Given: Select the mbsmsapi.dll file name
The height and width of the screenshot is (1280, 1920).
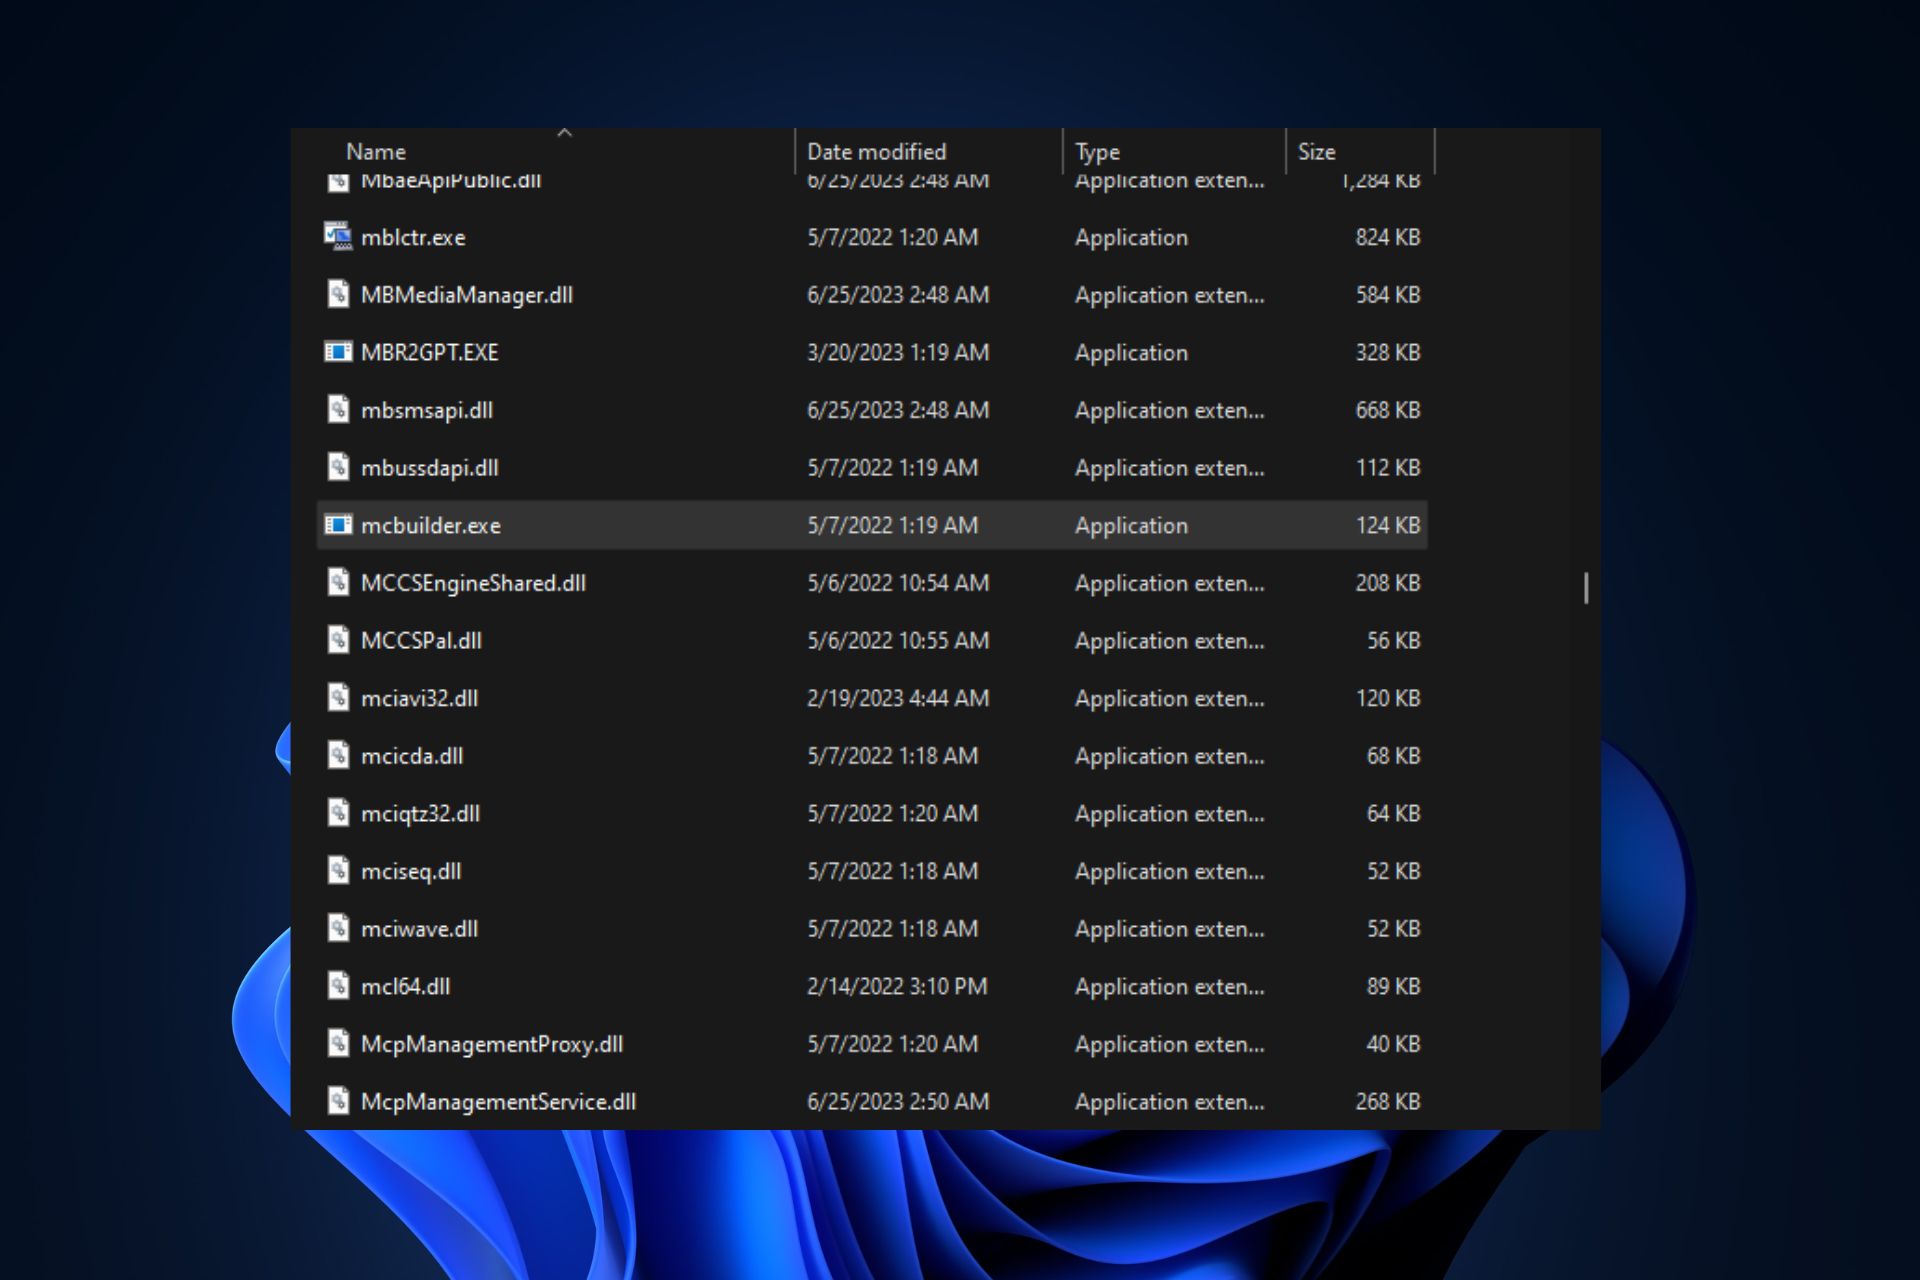Looking at the screenshot, I should point(427,411).
